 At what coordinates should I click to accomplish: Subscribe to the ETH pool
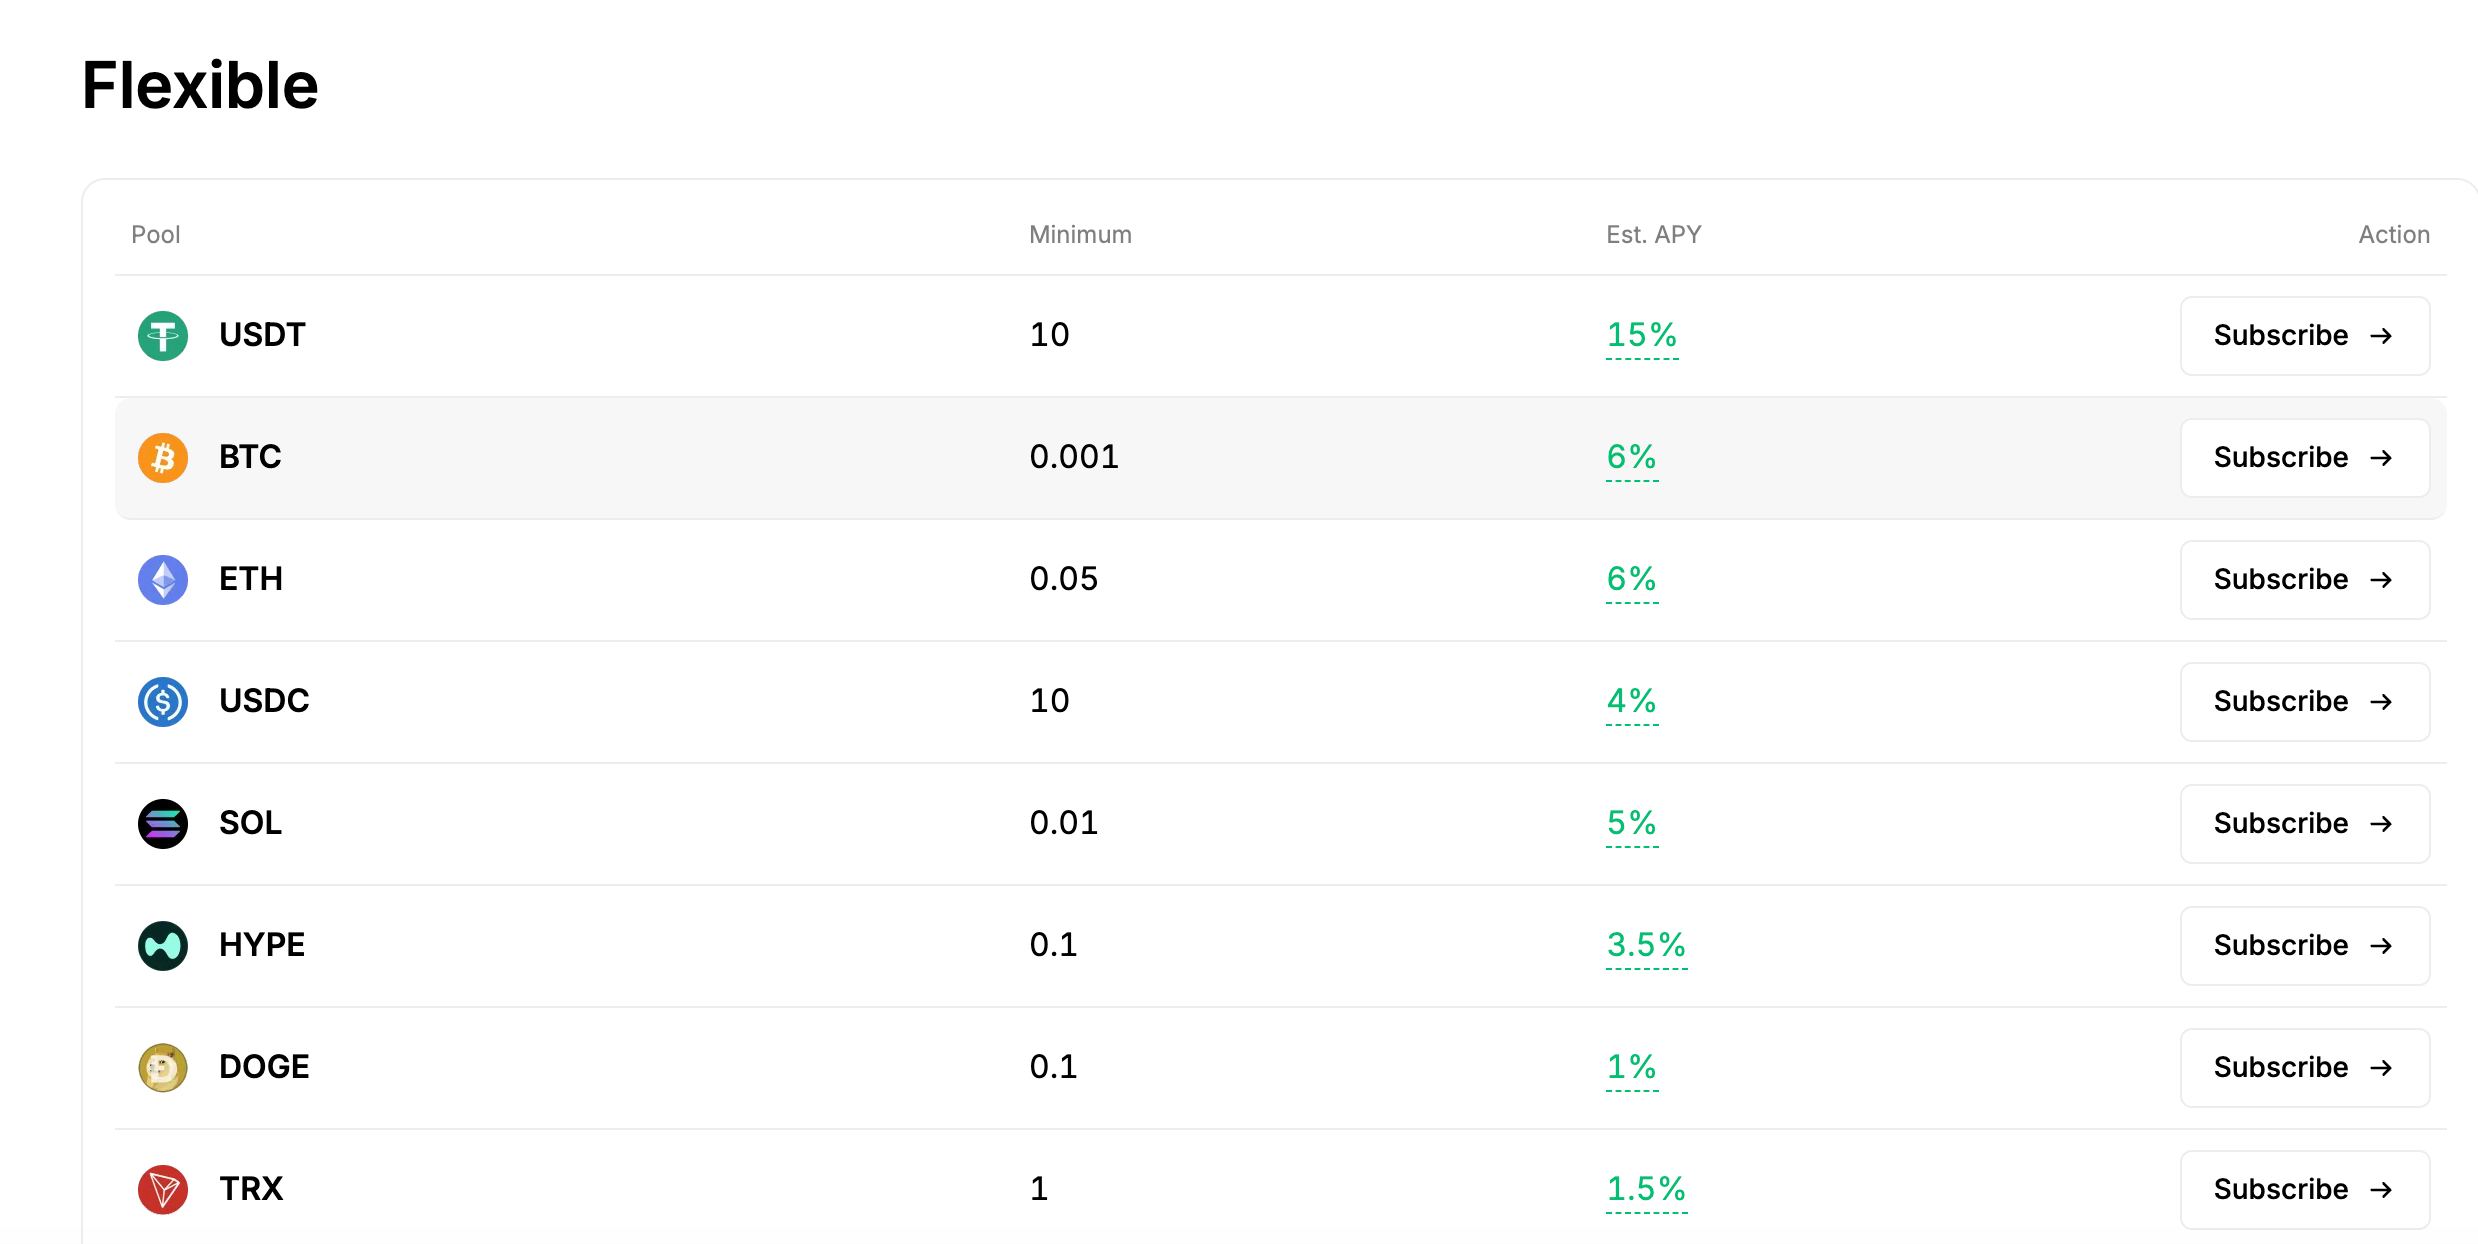(2305, 580)
